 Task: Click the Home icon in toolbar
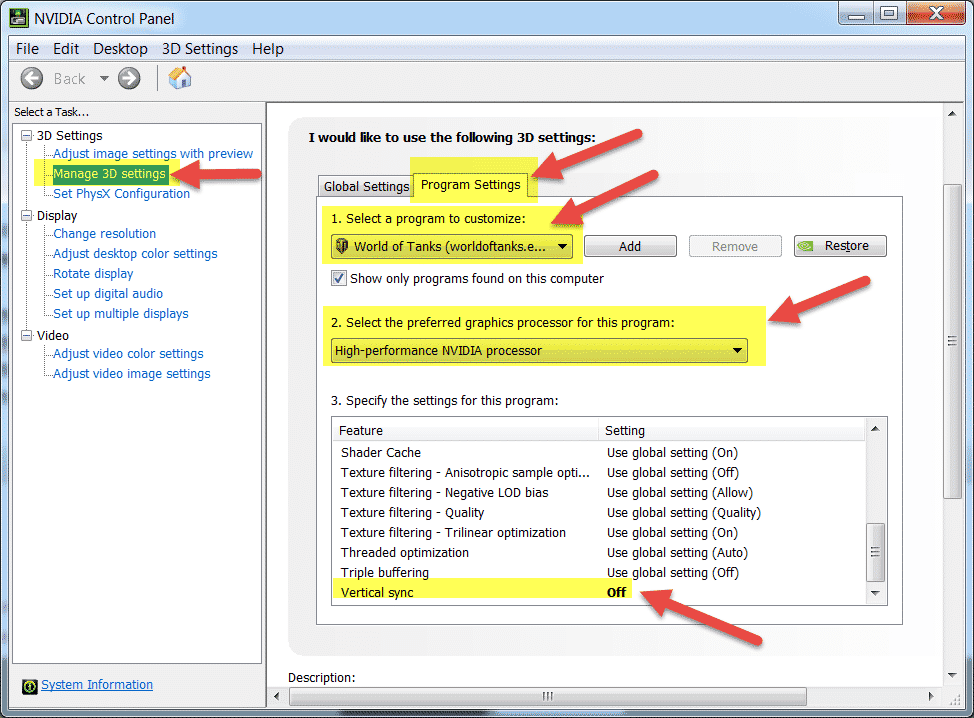(180, 78)
